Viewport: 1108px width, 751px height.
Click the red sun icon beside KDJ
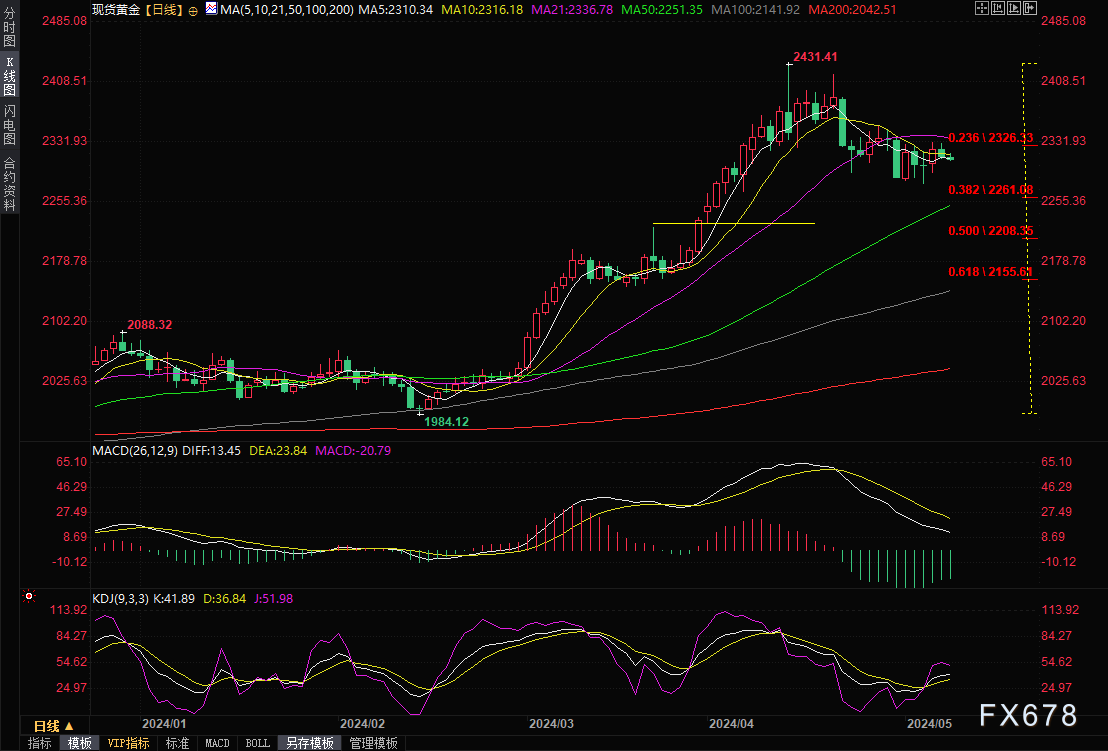pyautogui.click(x=29, y=597)
